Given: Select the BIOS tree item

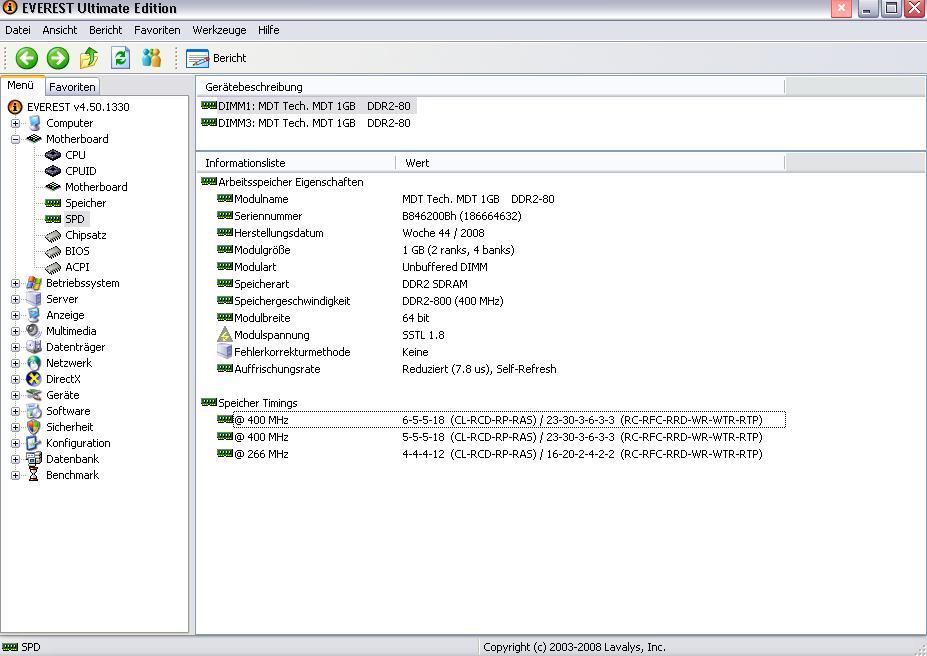Looking at the screenshot, I should coord(77,251).
